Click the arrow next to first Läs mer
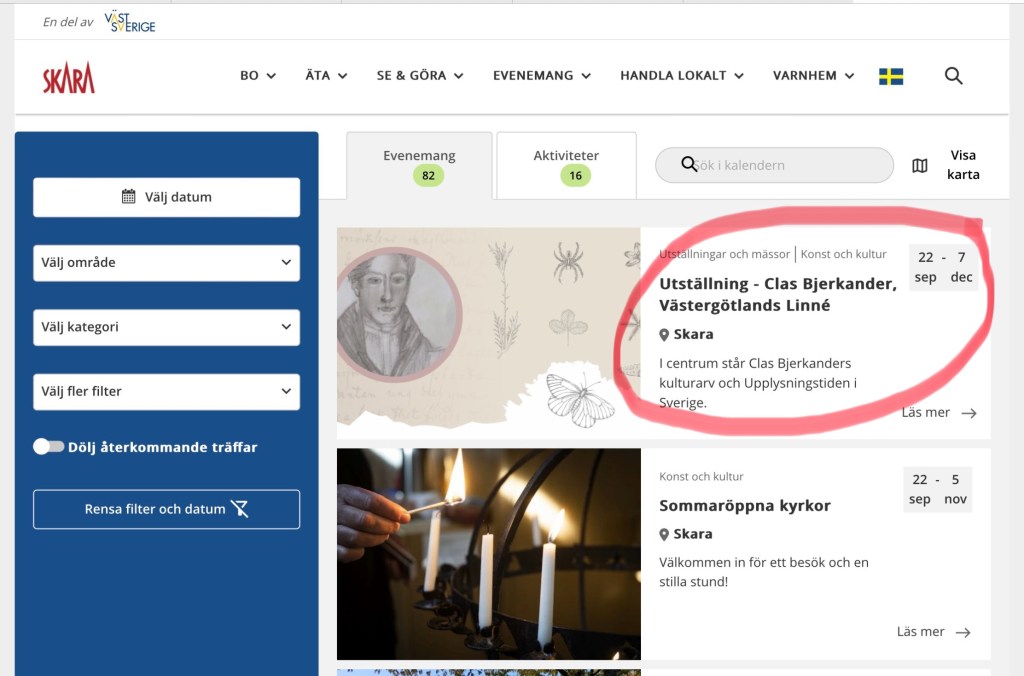The height and width of the screenshot is (676, 1024). [x=968, y=413]
